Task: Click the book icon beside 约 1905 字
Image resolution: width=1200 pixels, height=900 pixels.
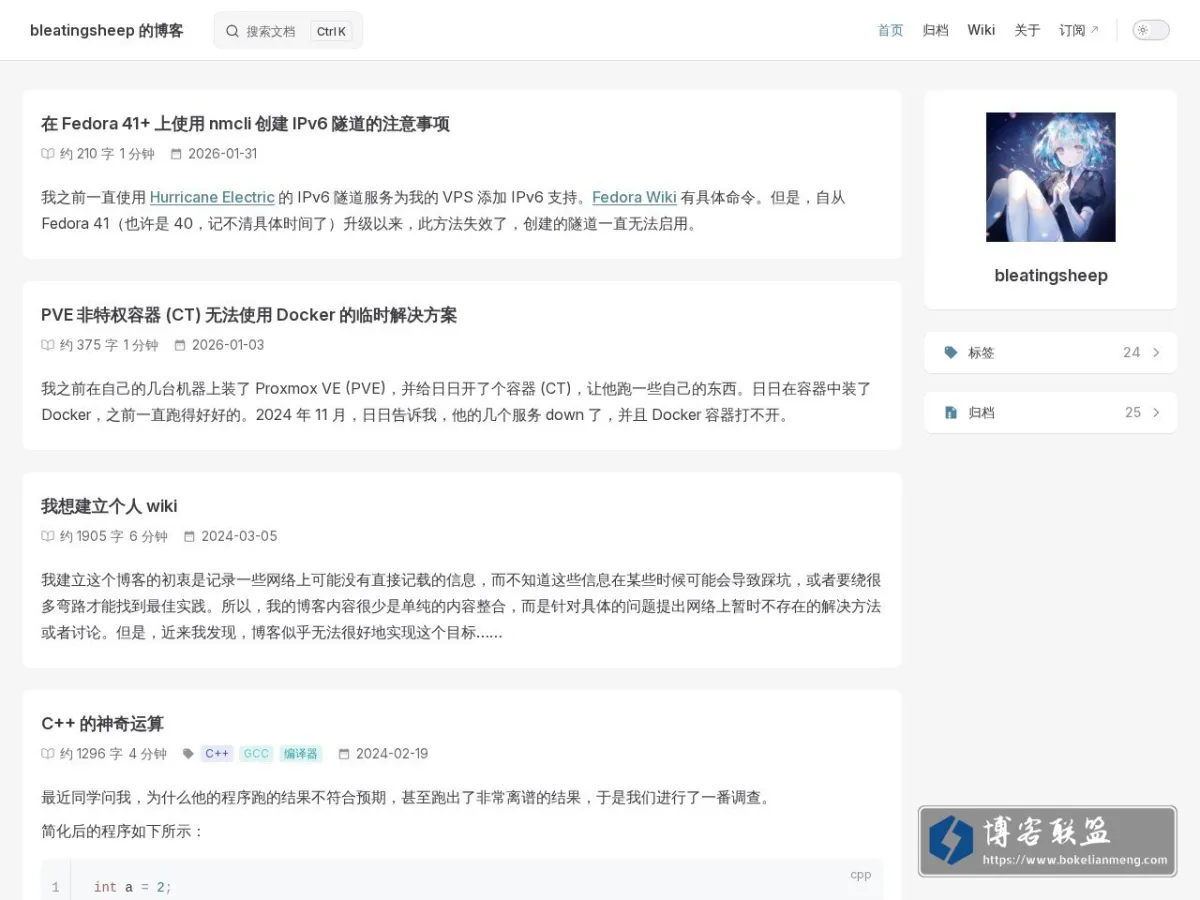Action: (x=48, y=536)
